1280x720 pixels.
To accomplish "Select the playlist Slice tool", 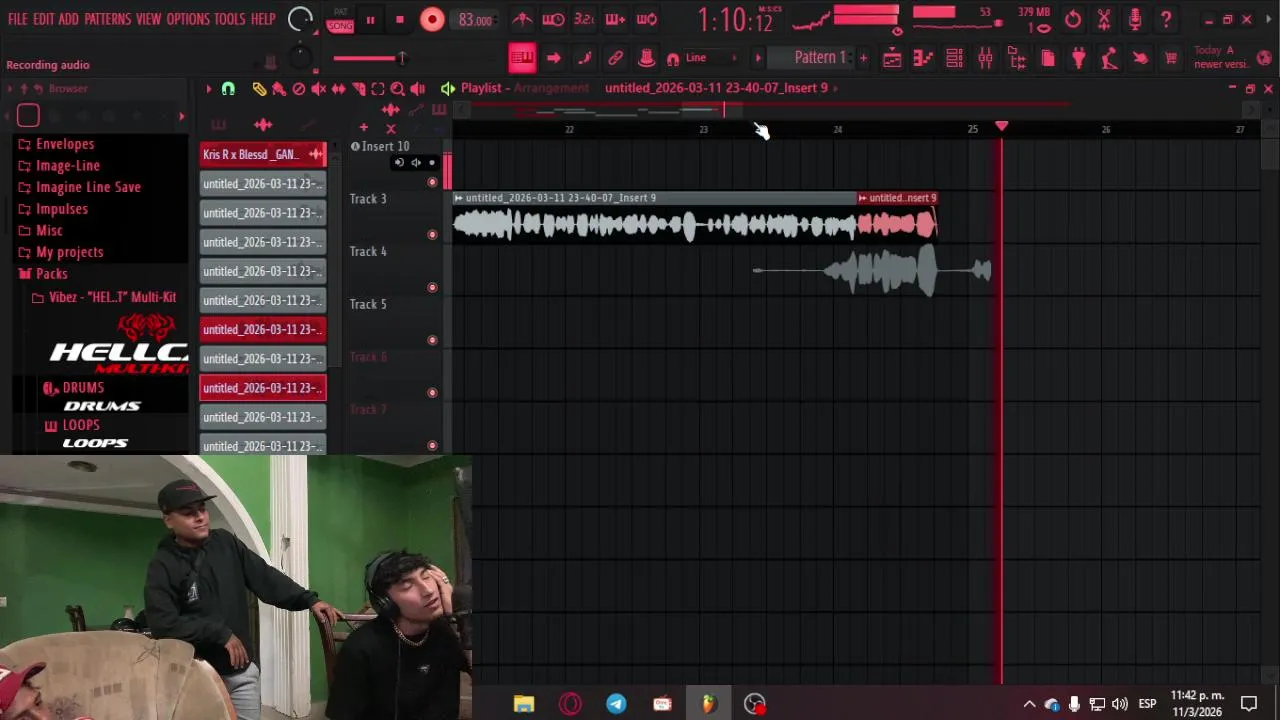I will [359, 89].
